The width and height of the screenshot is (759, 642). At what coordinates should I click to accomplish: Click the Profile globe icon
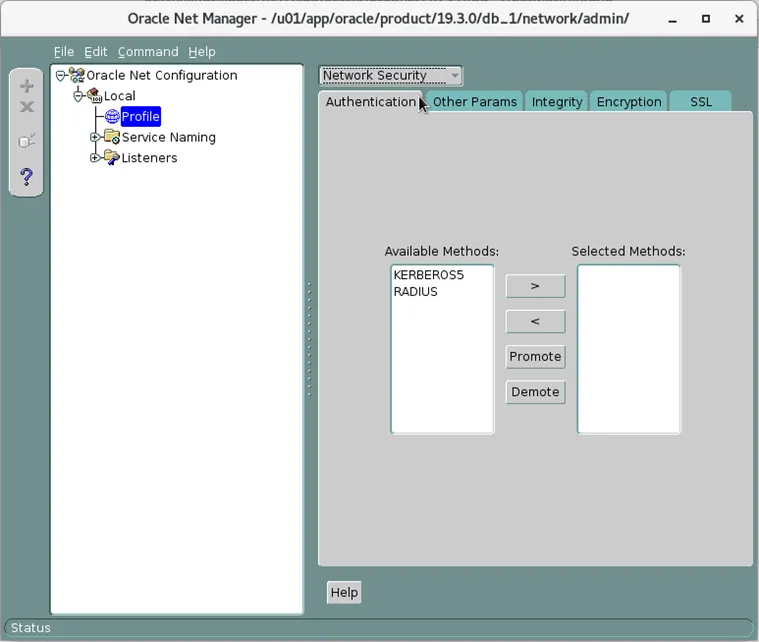click(x=112, y=116)
